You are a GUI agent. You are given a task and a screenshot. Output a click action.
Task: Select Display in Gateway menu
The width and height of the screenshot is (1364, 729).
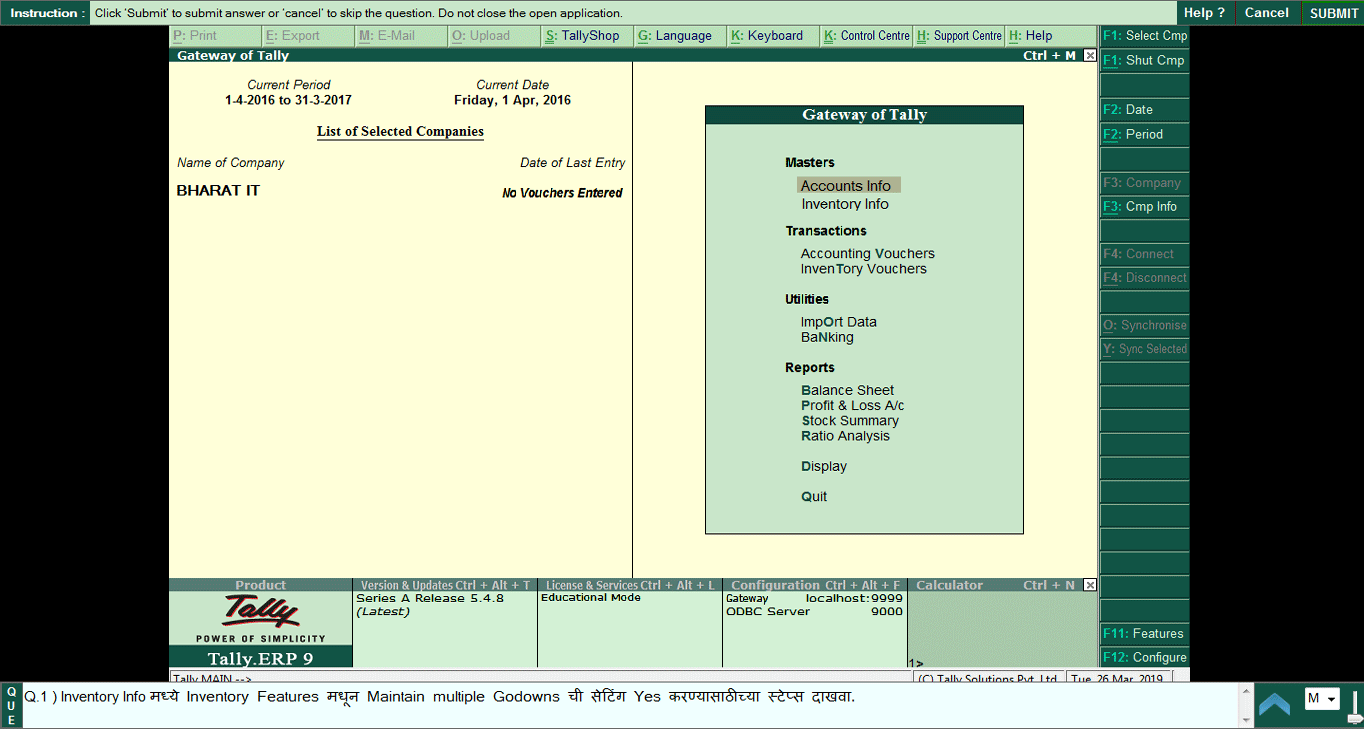click(824, 466)
